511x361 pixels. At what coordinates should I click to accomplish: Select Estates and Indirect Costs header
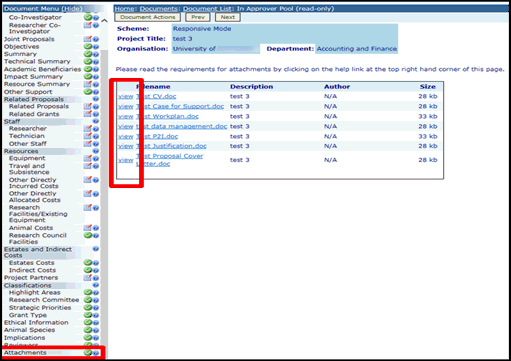click(38, 252)
